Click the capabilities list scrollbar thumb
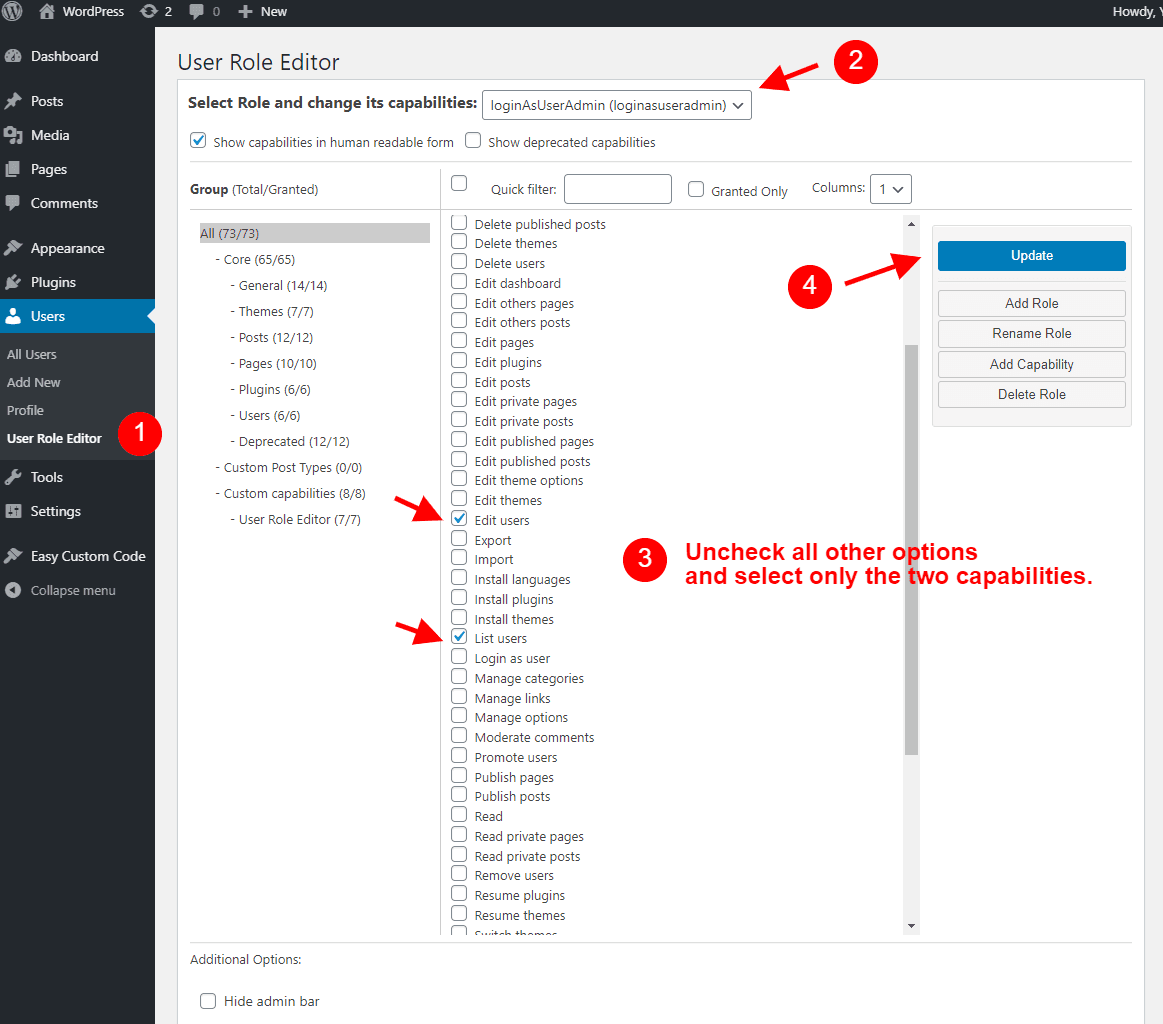Image resolution: width=1163 pixels, height=1024 pixels. [911, 549]
